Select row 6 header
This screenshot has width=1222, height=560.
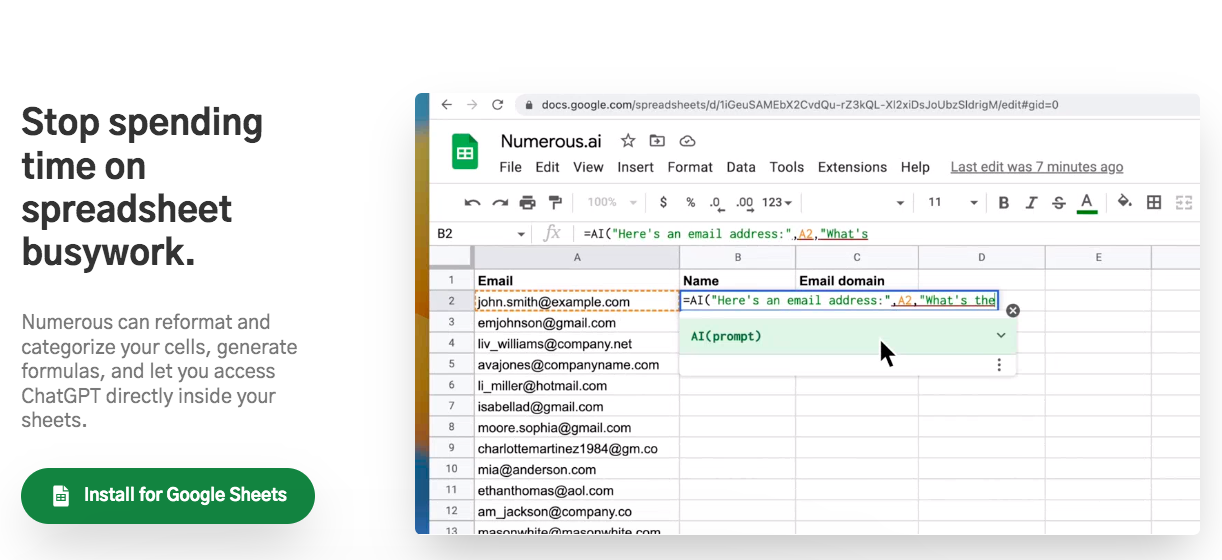click(x=452, y=386)
